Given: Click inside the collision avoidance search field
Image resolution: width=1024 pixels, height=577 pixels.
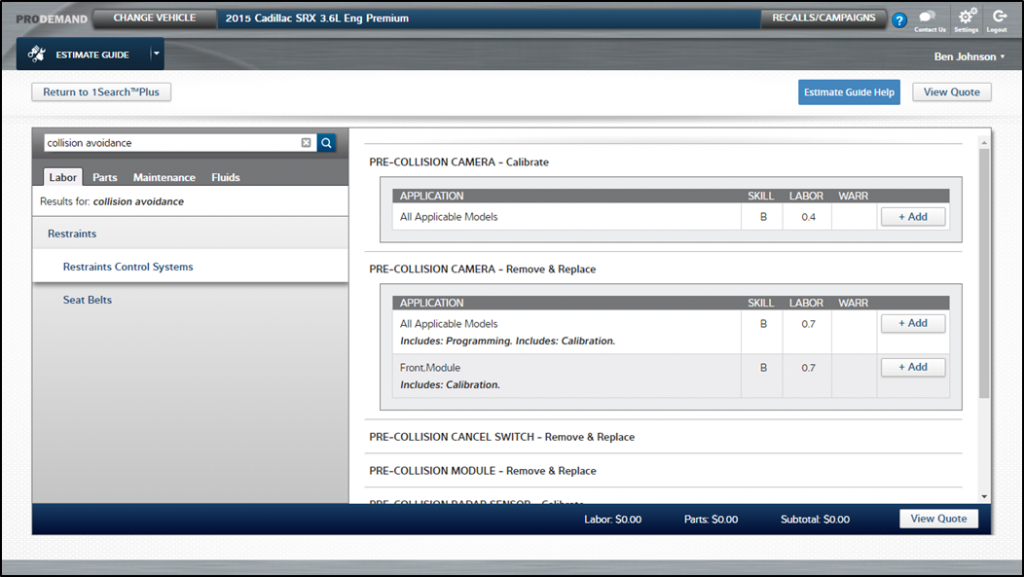Looking at the screenshot, I should (170, 143).
